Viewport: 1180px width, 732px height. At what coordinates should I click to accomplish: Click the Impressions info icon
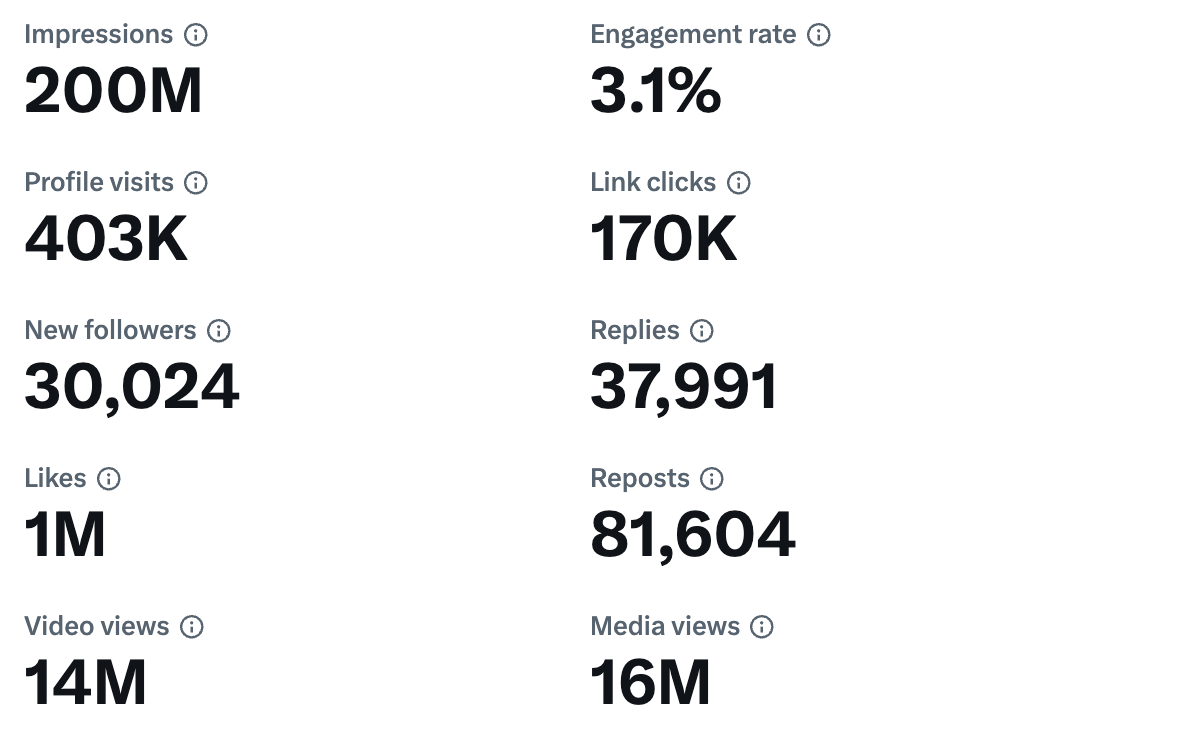(x=197, y=34)
